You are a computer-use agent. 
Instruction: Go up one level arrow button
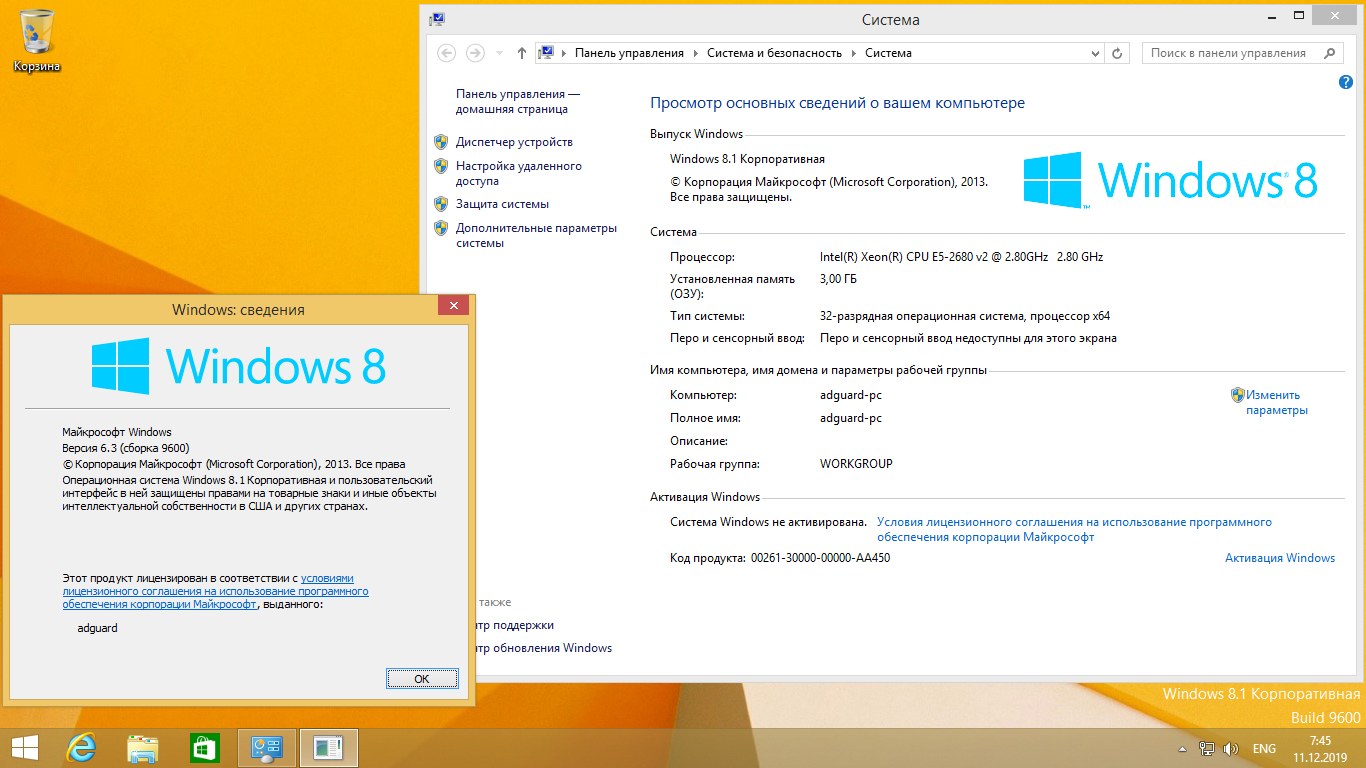pyautogui.click(x=521, y=53)
